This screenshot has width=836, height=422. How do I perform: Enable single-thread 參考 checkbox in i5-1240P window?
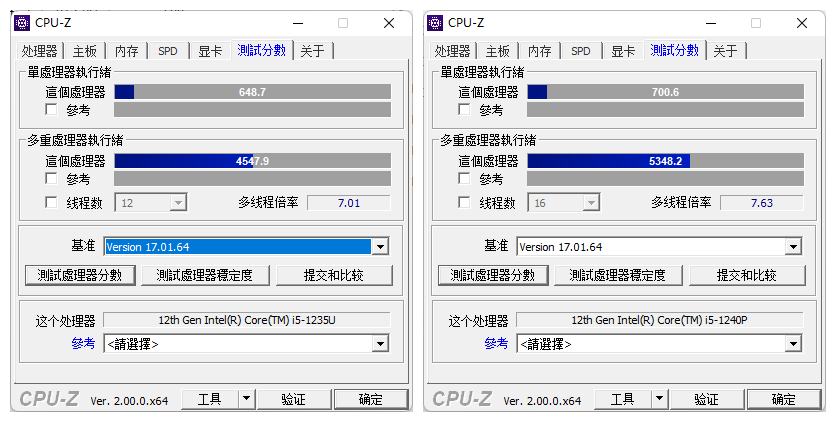464,110
